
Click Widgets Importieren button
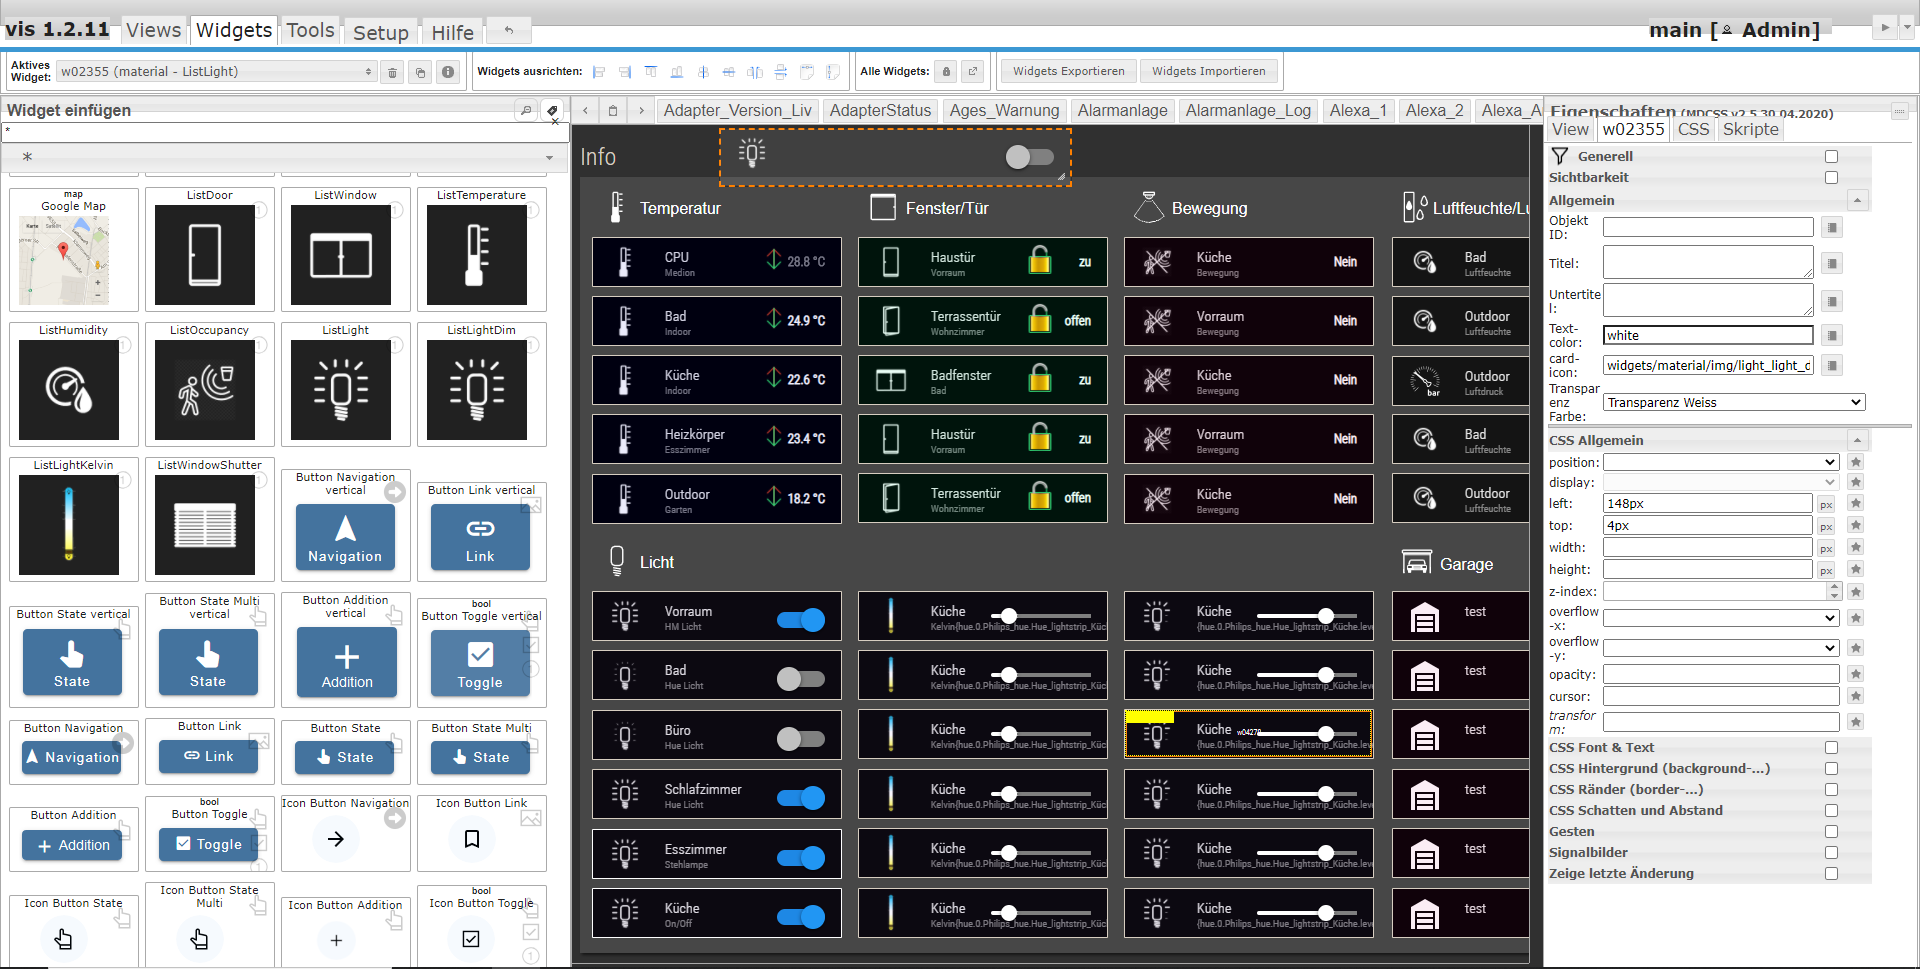[x=1209, y=71]
